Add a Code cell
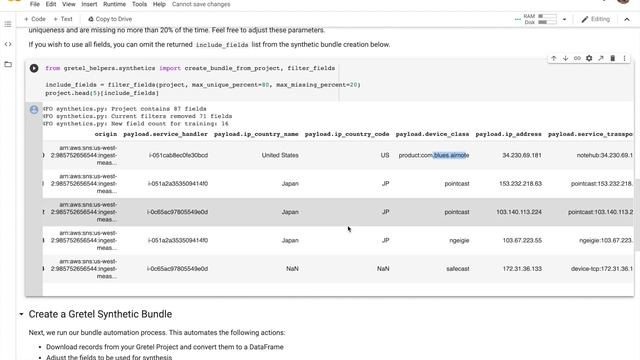Image resolution: width=640 pixels, height=360 pixels. 35,19
